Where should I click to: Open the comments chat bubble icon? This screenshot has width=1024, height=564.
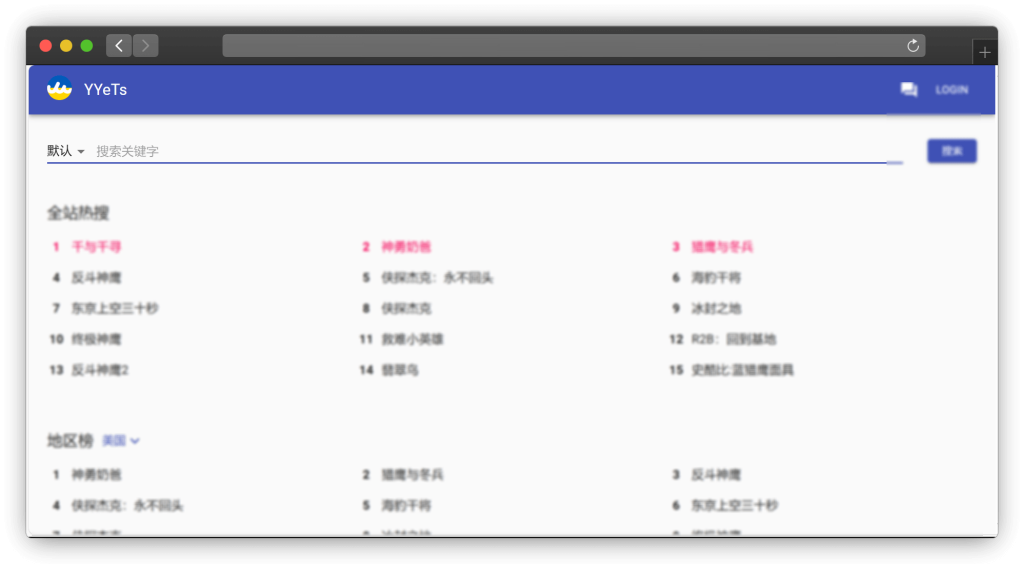click(x=908, y=89)
